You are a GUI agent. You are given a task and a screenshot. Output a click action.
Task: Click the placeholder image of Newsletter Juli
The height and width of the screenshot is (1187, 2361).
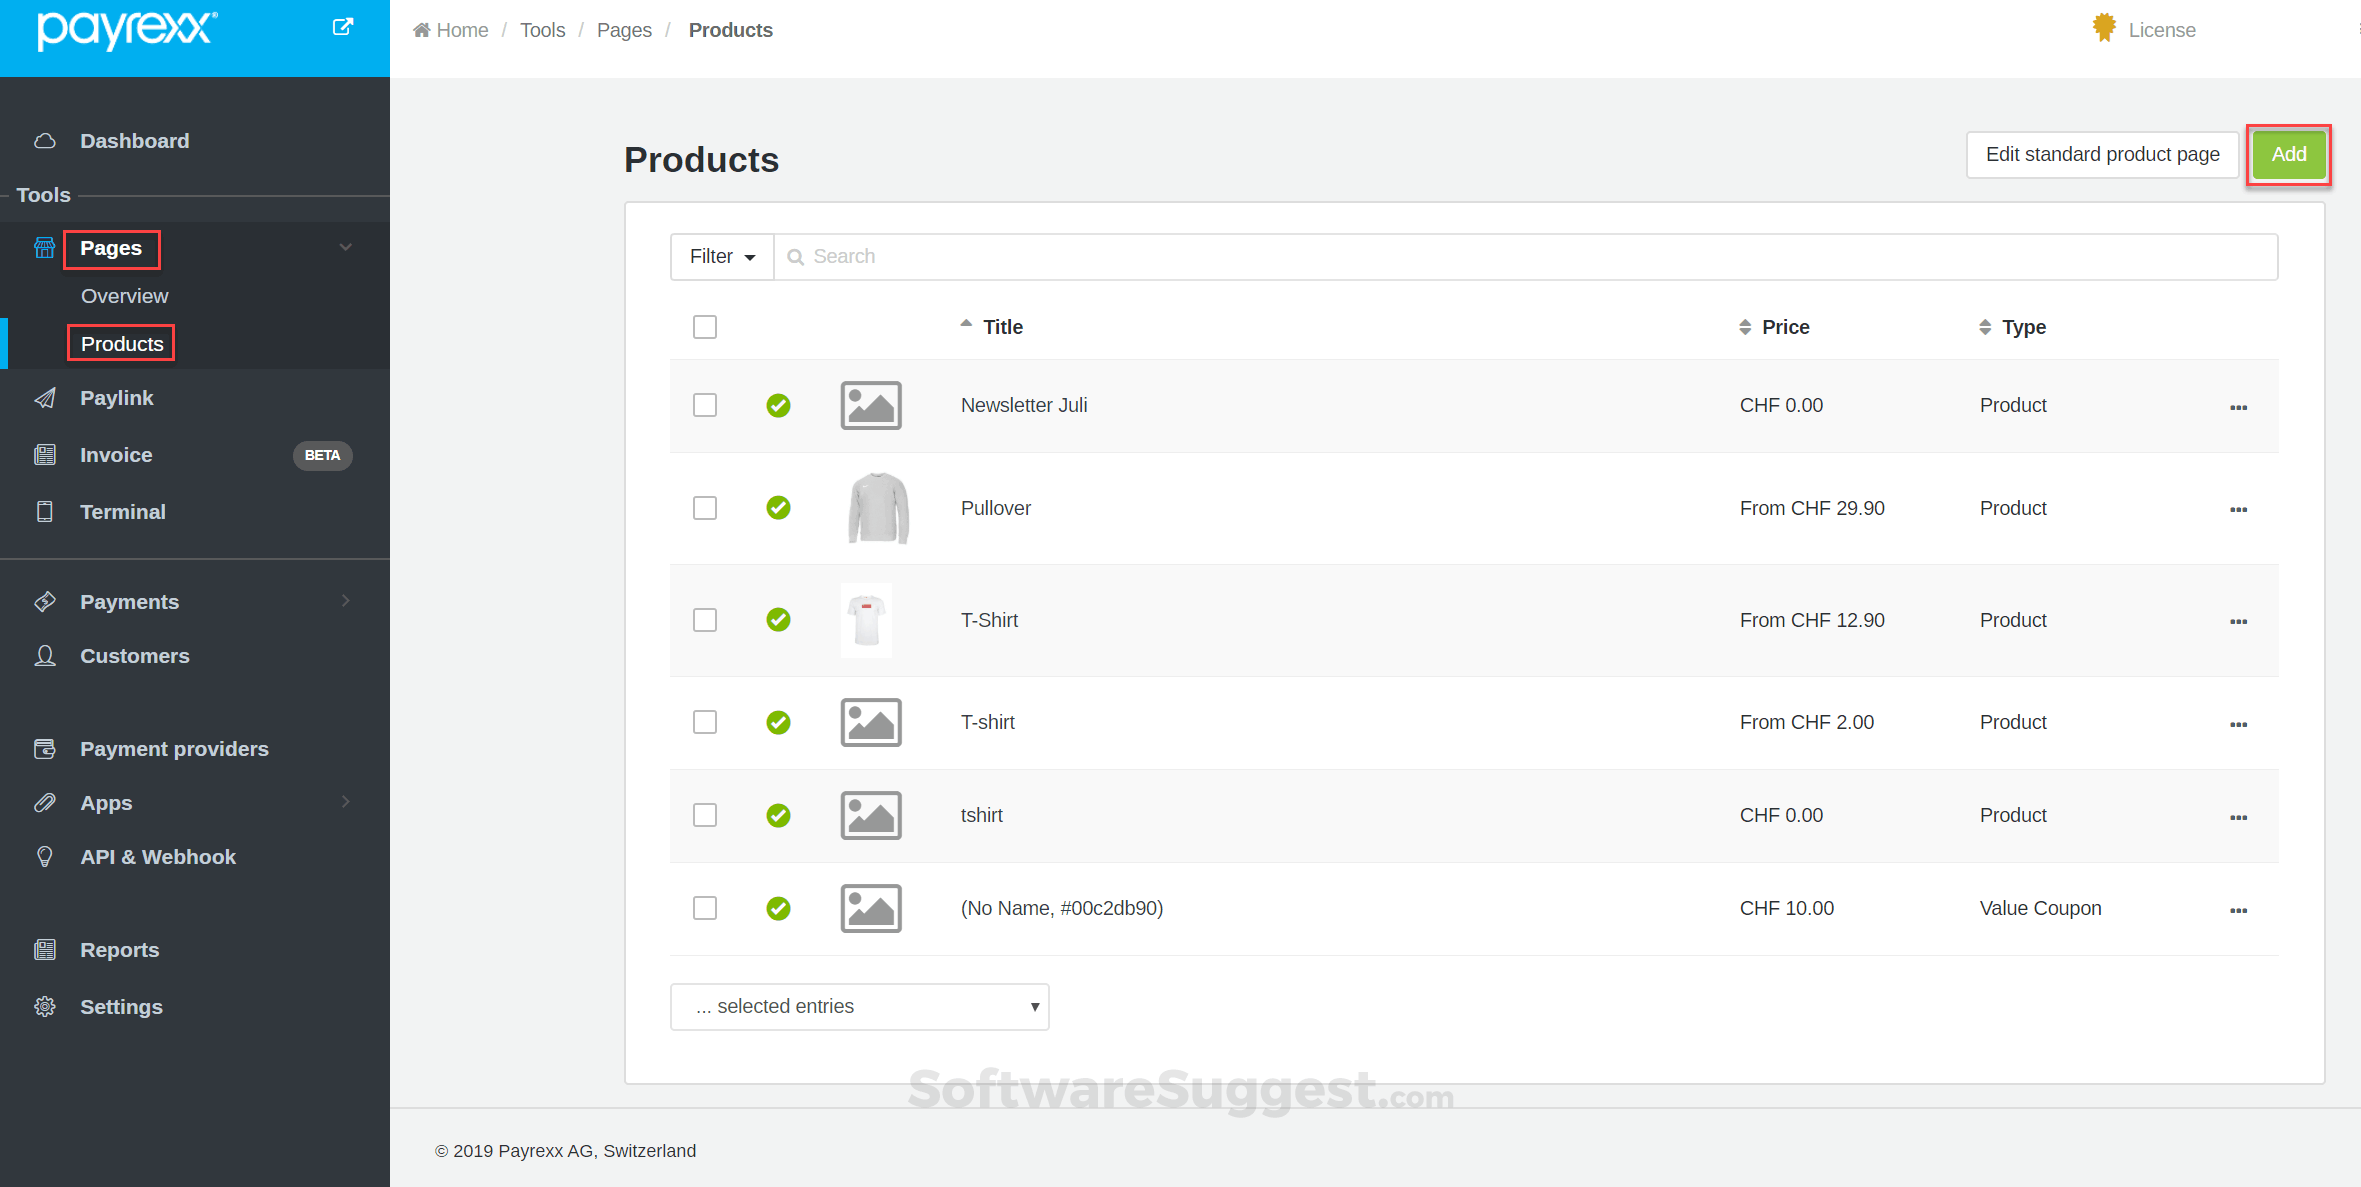click(871, 405)
